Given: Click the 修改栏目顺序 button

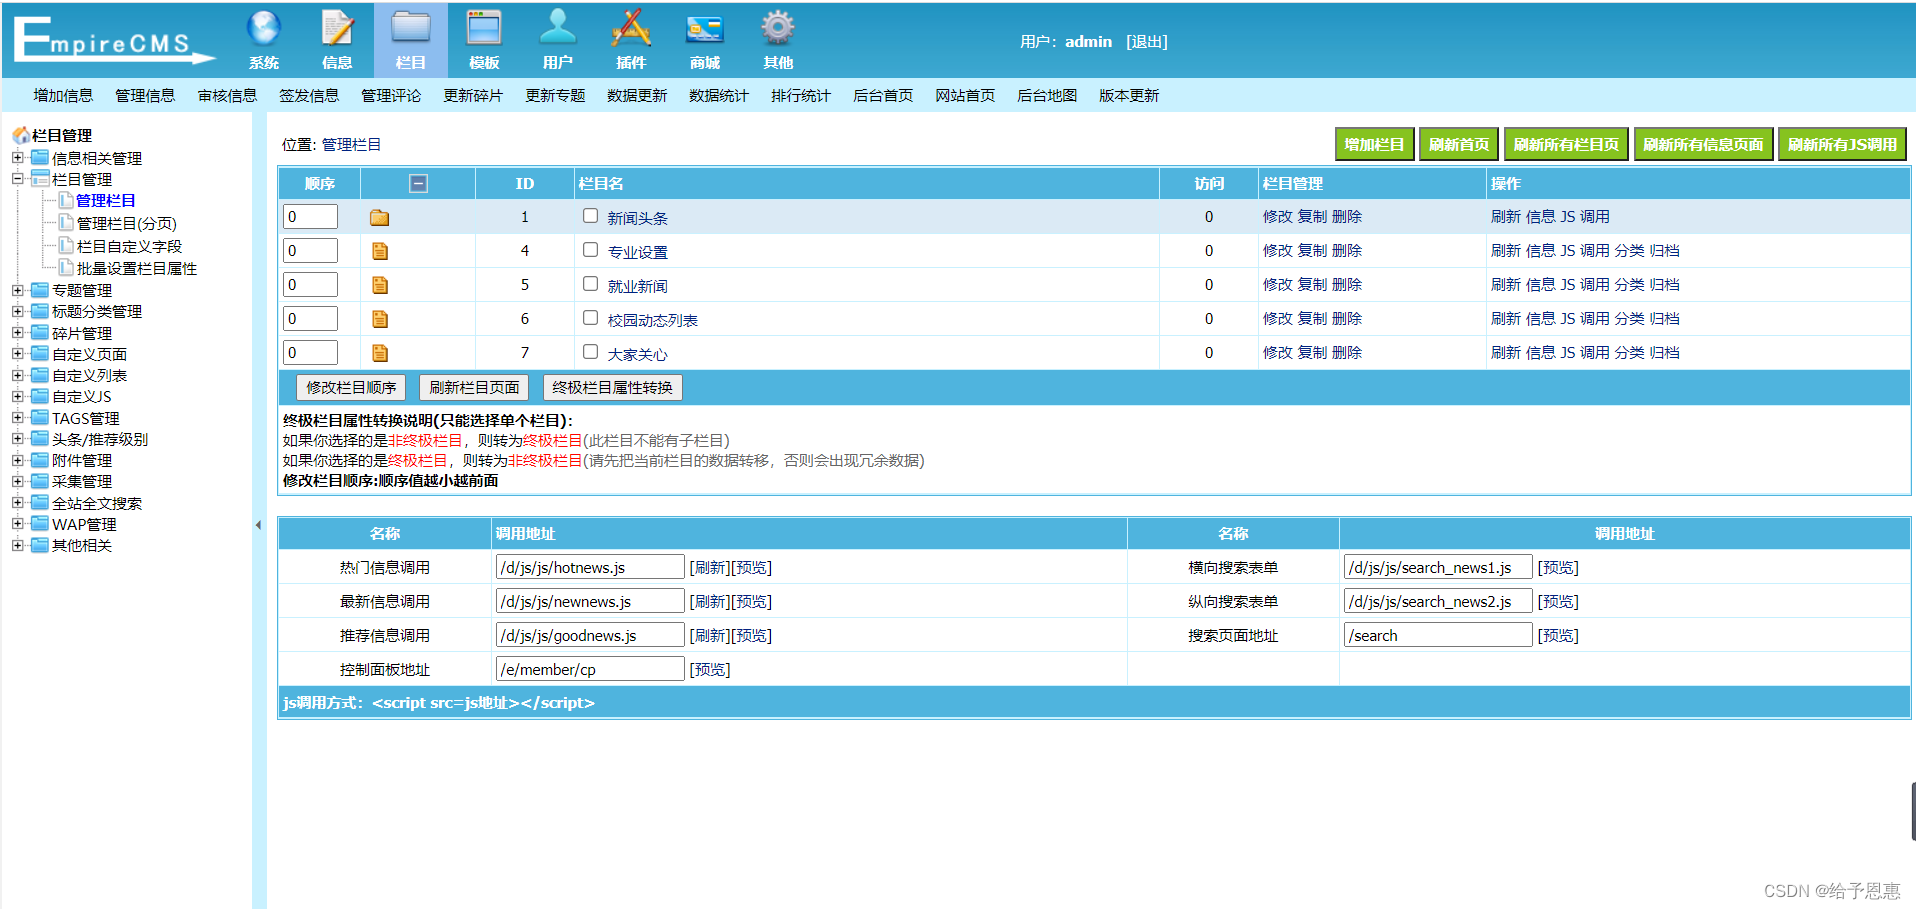Looking at the screenshot, I should pyautogui.click(x=351, y=387).
